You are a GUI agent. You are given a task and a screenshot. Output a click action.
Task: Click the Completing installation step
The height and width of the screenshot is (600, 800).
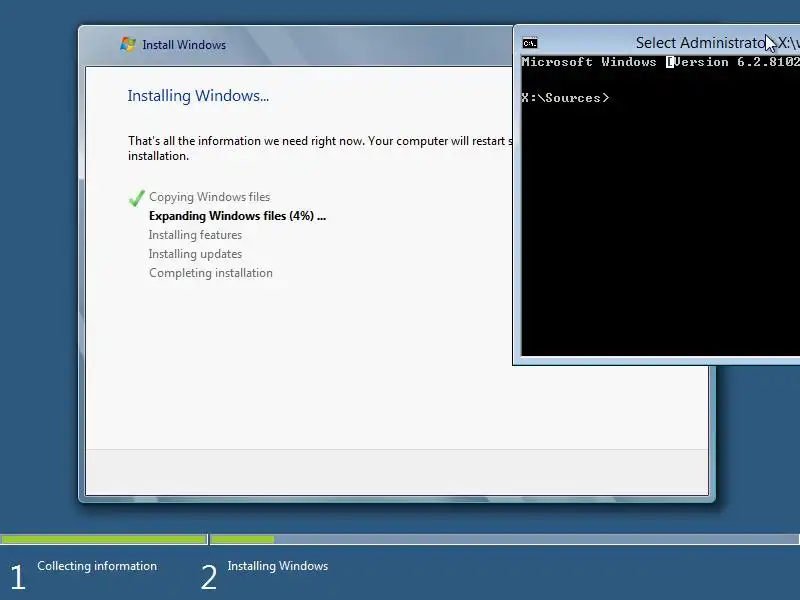(x=211, y=273)
